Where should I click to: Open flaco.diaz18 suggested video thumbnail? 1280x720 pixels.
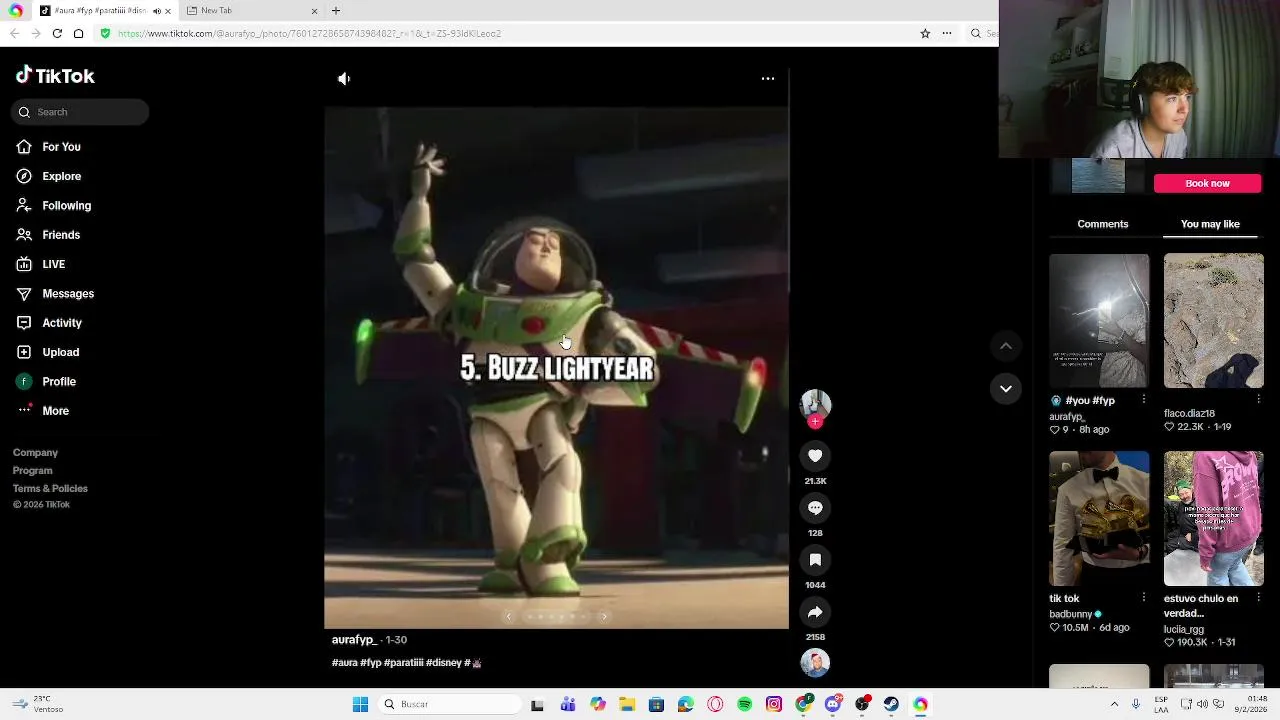pos(1214,321)
